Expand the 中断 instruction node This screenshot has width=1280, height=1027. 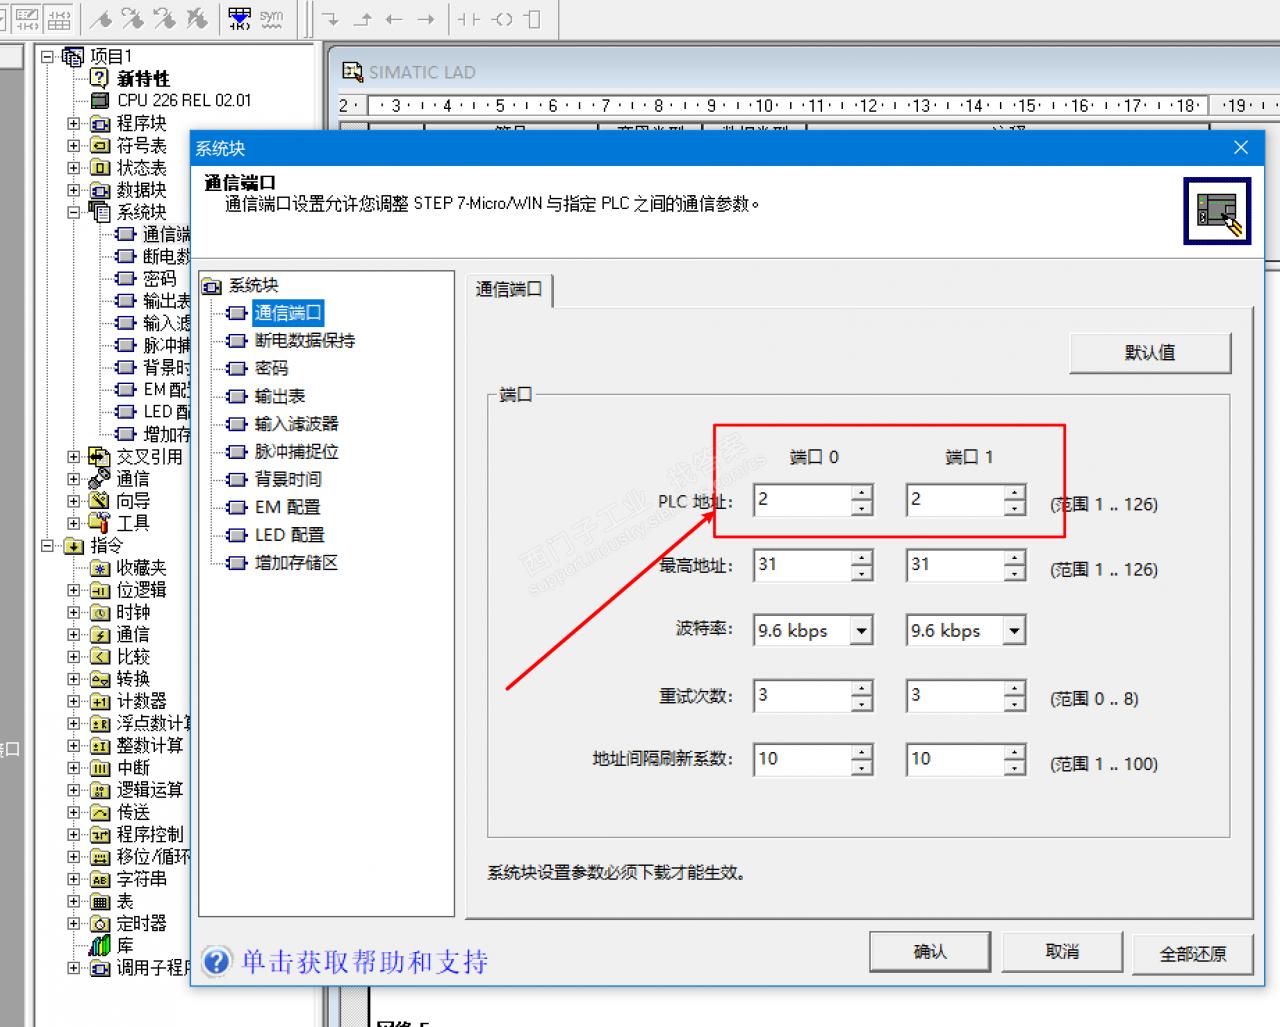point(73,768)
